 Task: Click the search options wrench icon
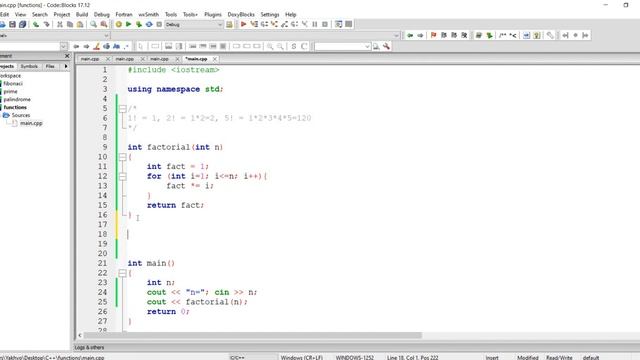386,47
